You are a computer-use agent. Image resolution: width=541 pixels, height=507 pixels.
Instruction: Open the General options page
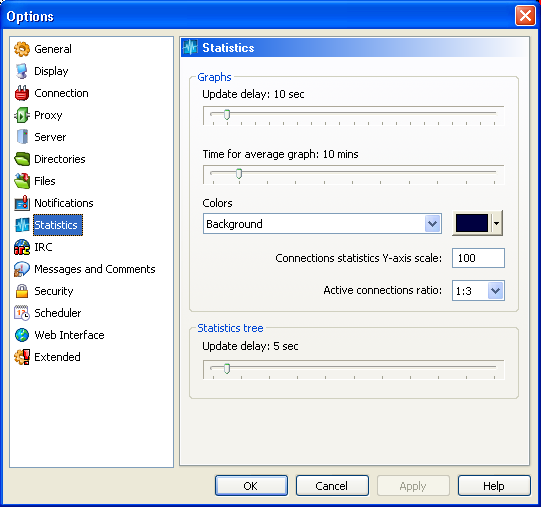(53, 49)
